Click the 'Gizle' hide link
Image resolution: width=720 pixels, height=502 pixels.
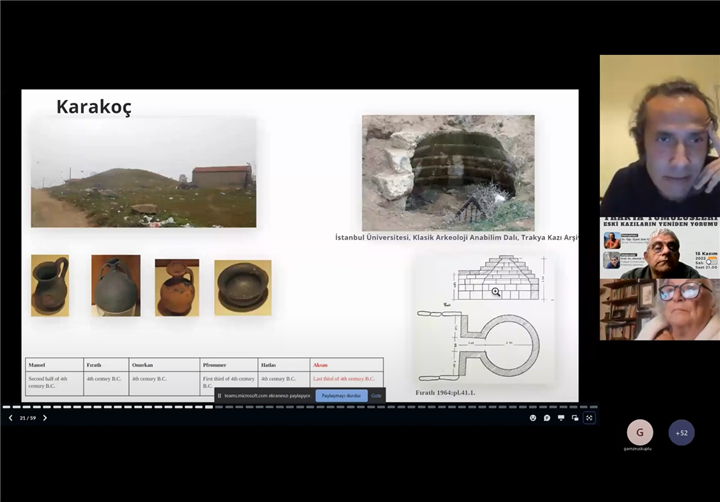(376, 395)
